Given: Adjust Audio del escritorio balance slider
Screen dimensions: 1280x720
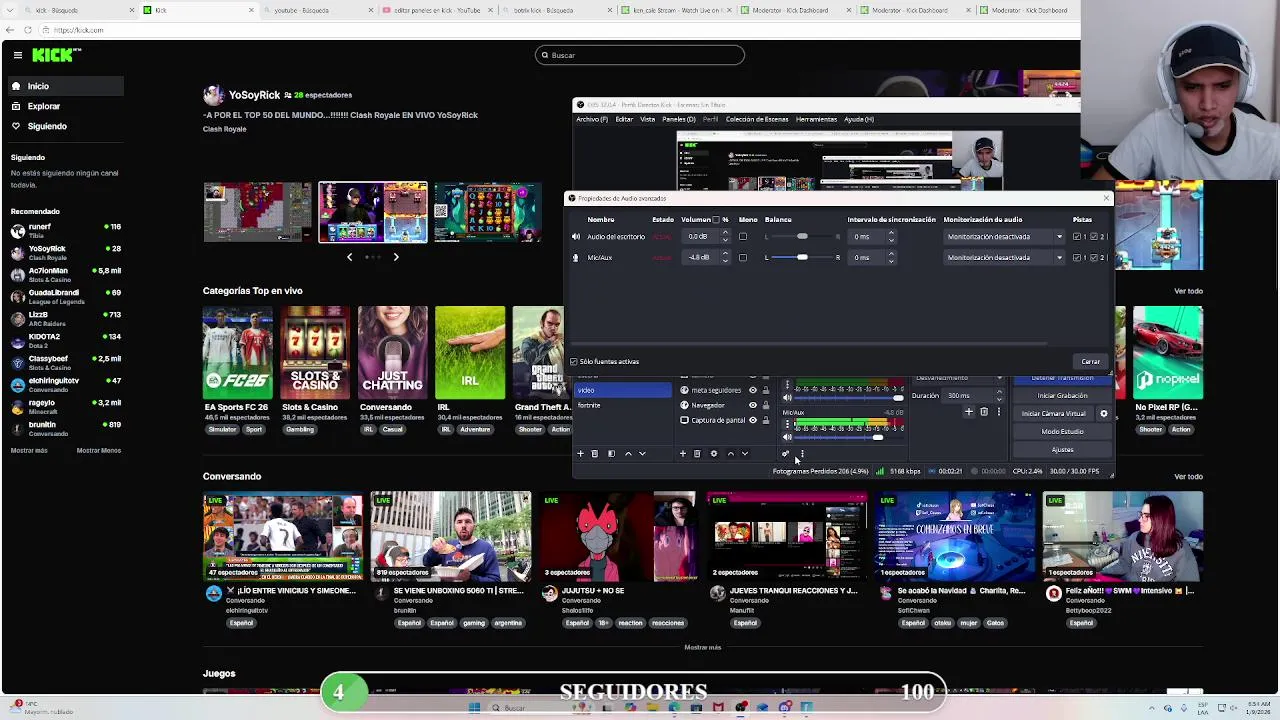Looking at the screenshot, I should coord(802,237).
